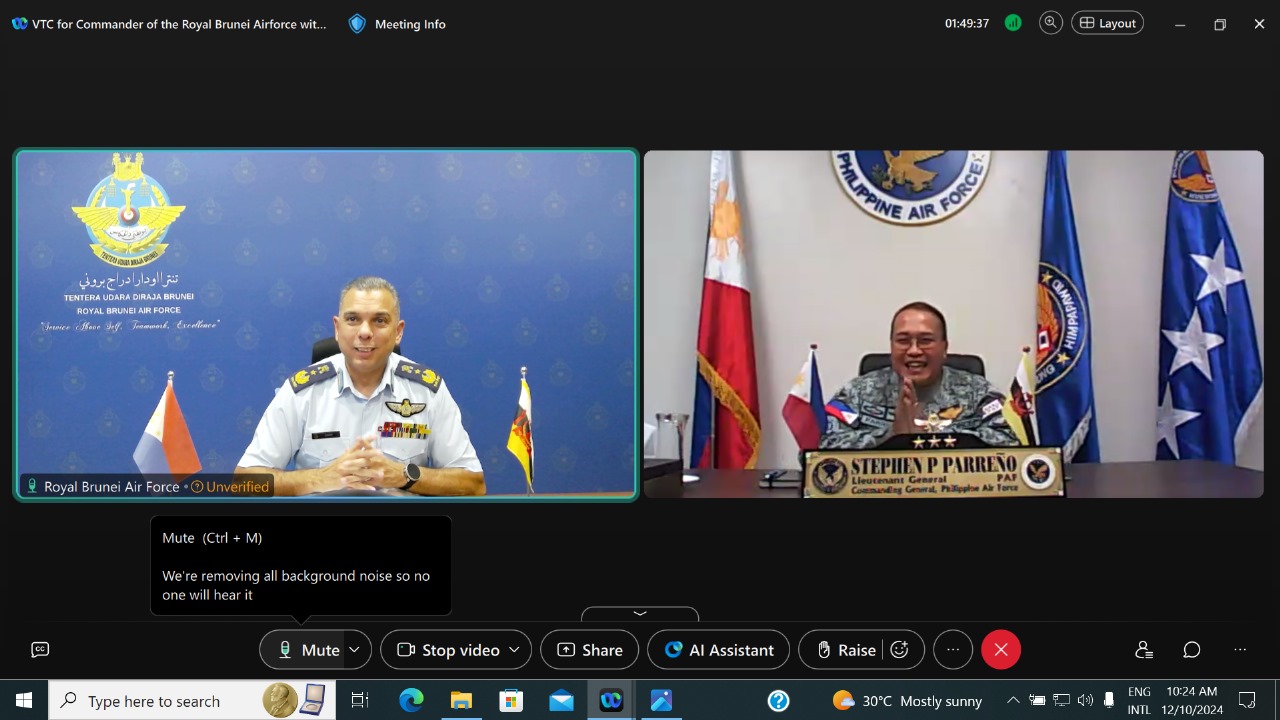Open the emoji reactions picker
The width and height of the screenshot is (1280, 720).
[900, 650]
